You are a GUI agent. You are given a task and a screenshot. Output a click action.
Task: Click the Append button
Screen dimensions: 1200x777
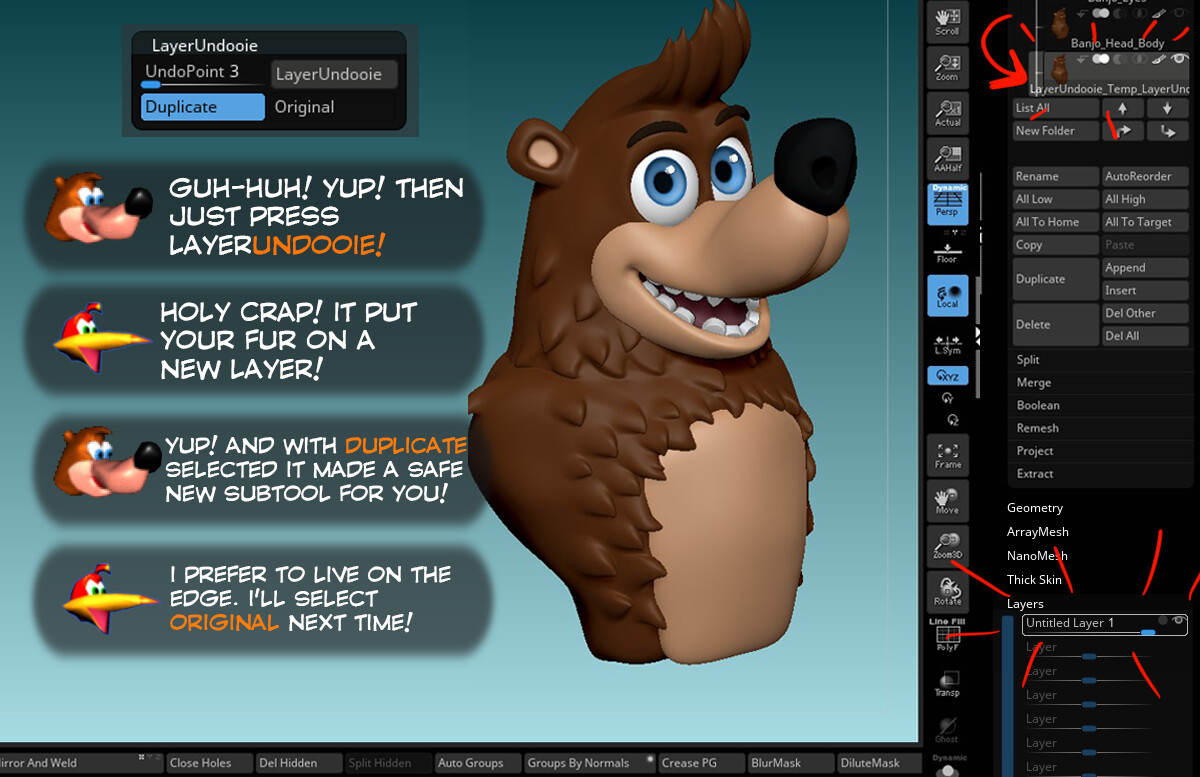coord(1145,268)
